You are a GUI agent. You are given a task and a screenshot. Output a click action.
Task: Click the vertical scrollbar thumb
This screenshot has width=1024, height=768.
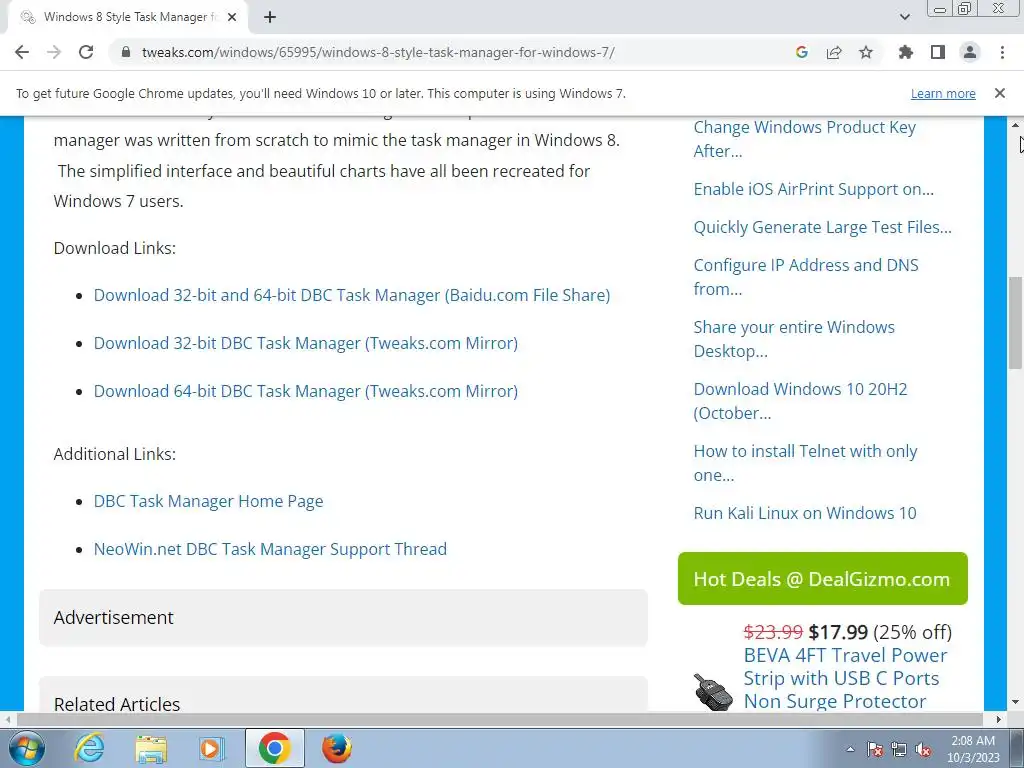point(1015,323)
